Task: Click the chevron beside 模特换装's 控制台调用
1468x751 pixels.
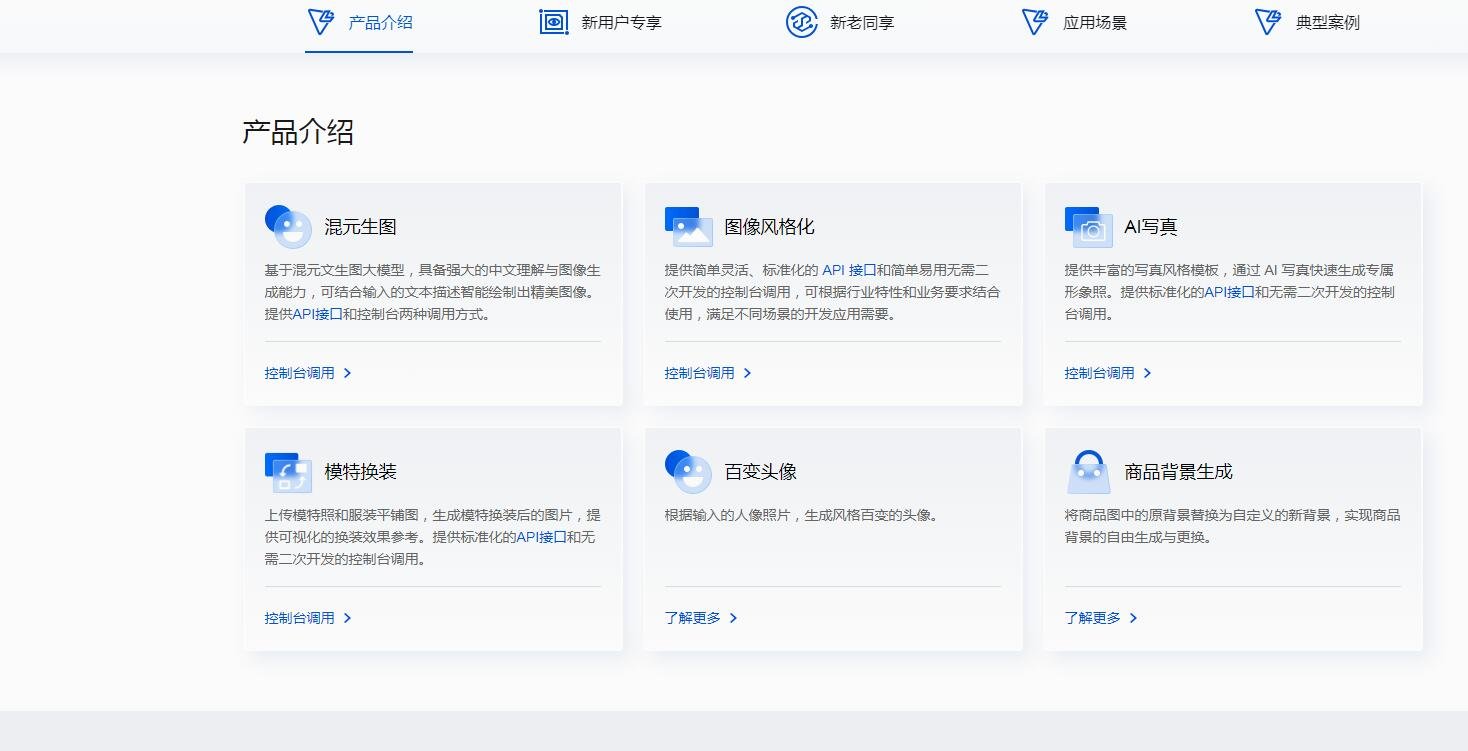Action: pos(349,617)
